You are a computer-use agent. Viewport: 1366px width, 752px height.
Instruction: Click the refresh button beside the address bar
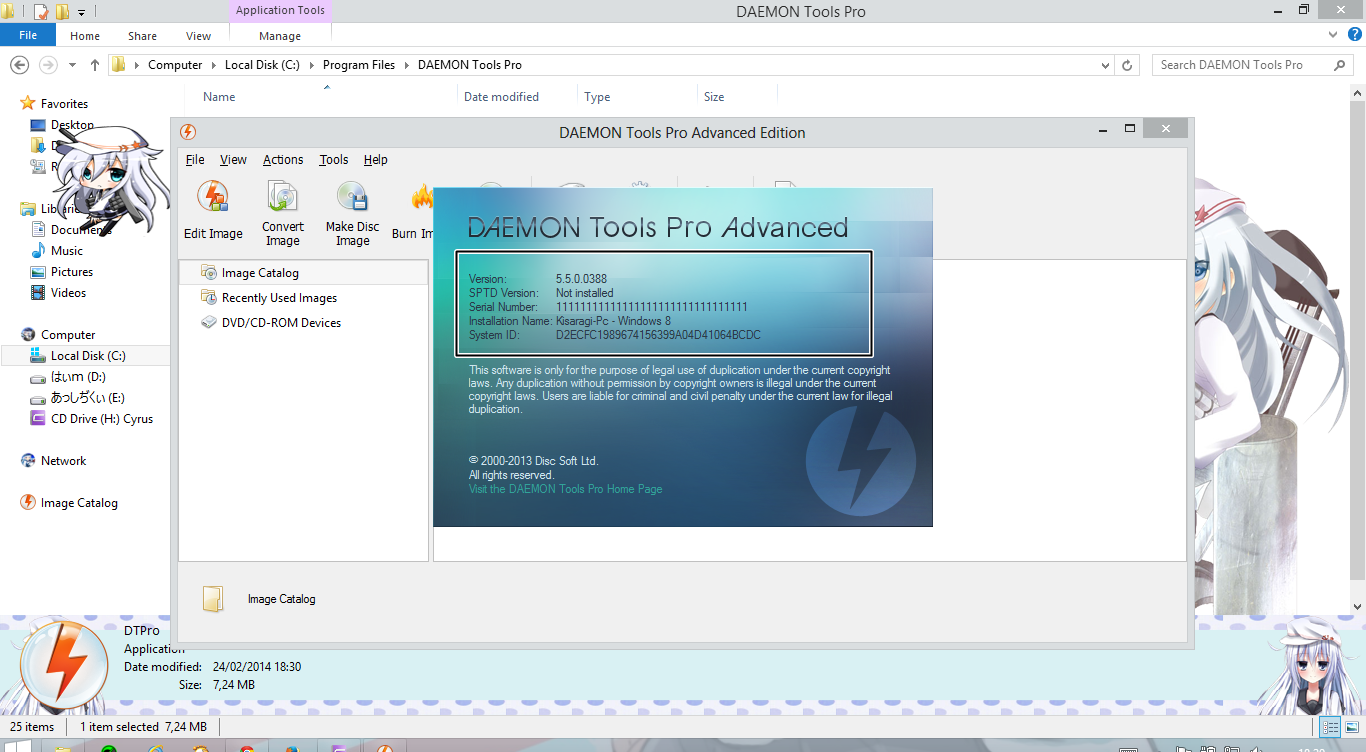click(x=1128, y=64)
